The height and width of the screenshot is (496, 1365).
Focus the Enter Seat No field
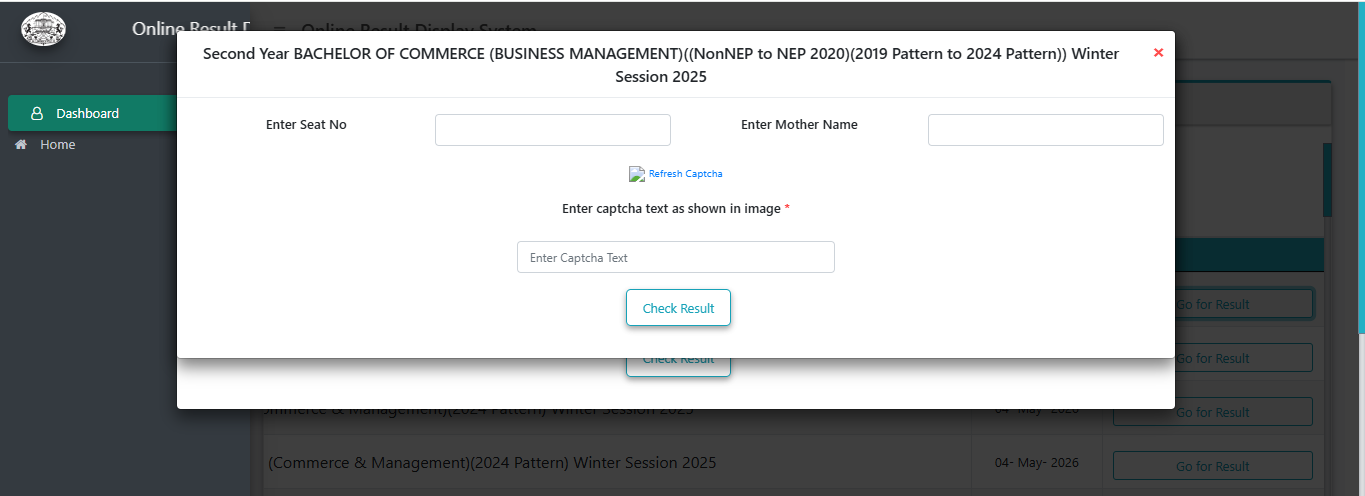coord(553,130)
